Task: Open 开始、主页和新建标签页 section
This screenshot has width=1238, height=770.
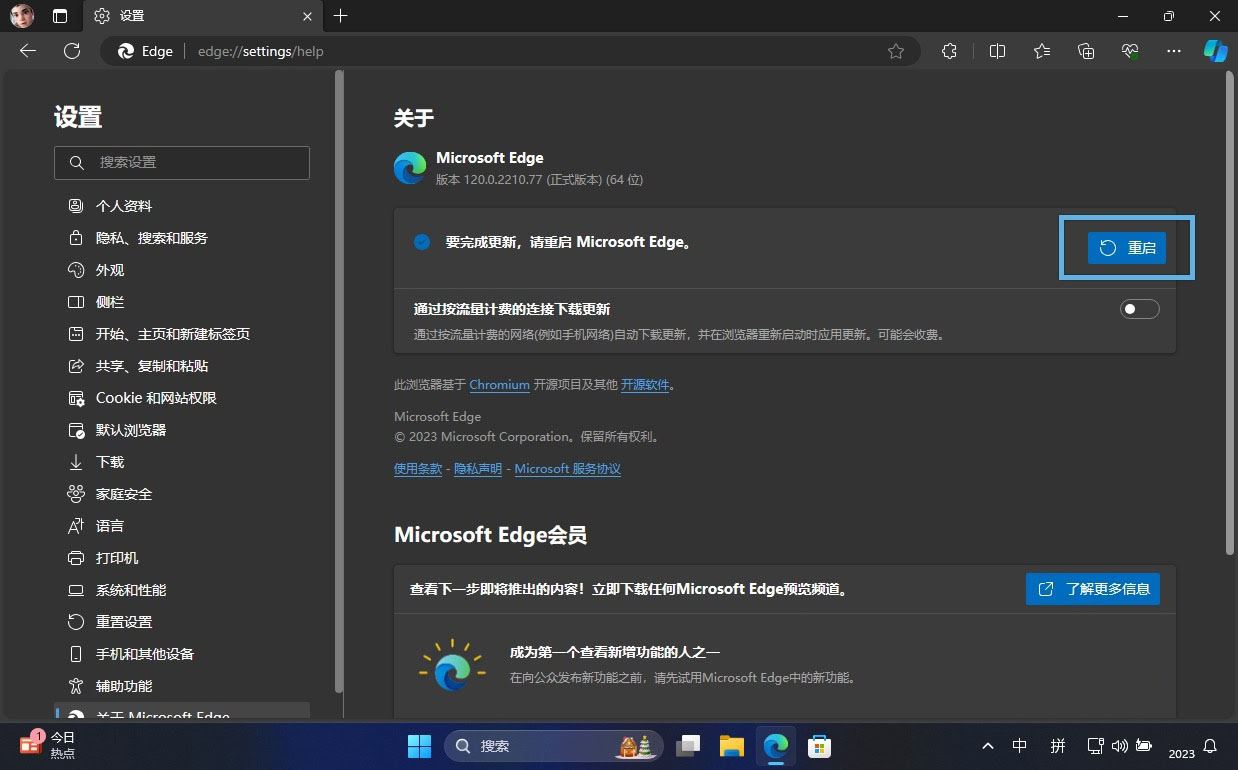Action: 182,334
